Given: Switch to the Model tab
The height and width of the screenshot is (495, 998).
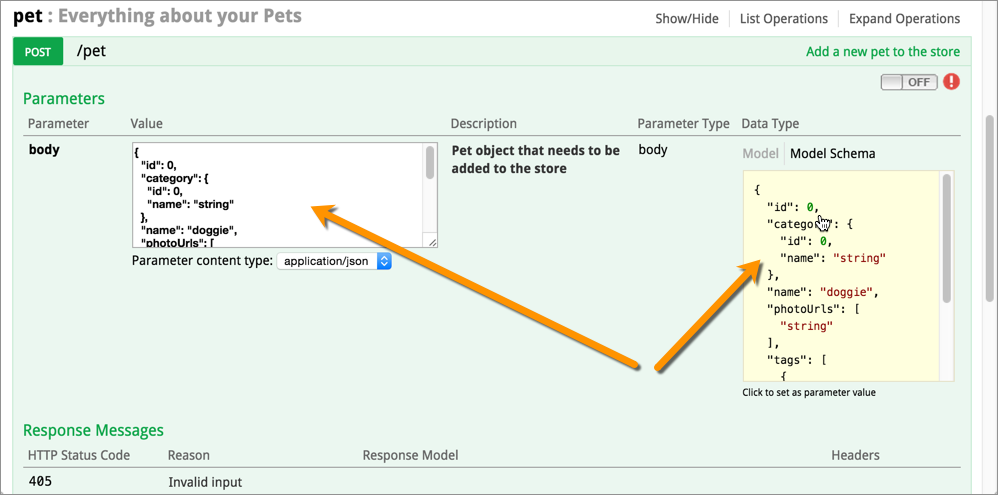Looking at the screenshot, I should click(760, 154).
